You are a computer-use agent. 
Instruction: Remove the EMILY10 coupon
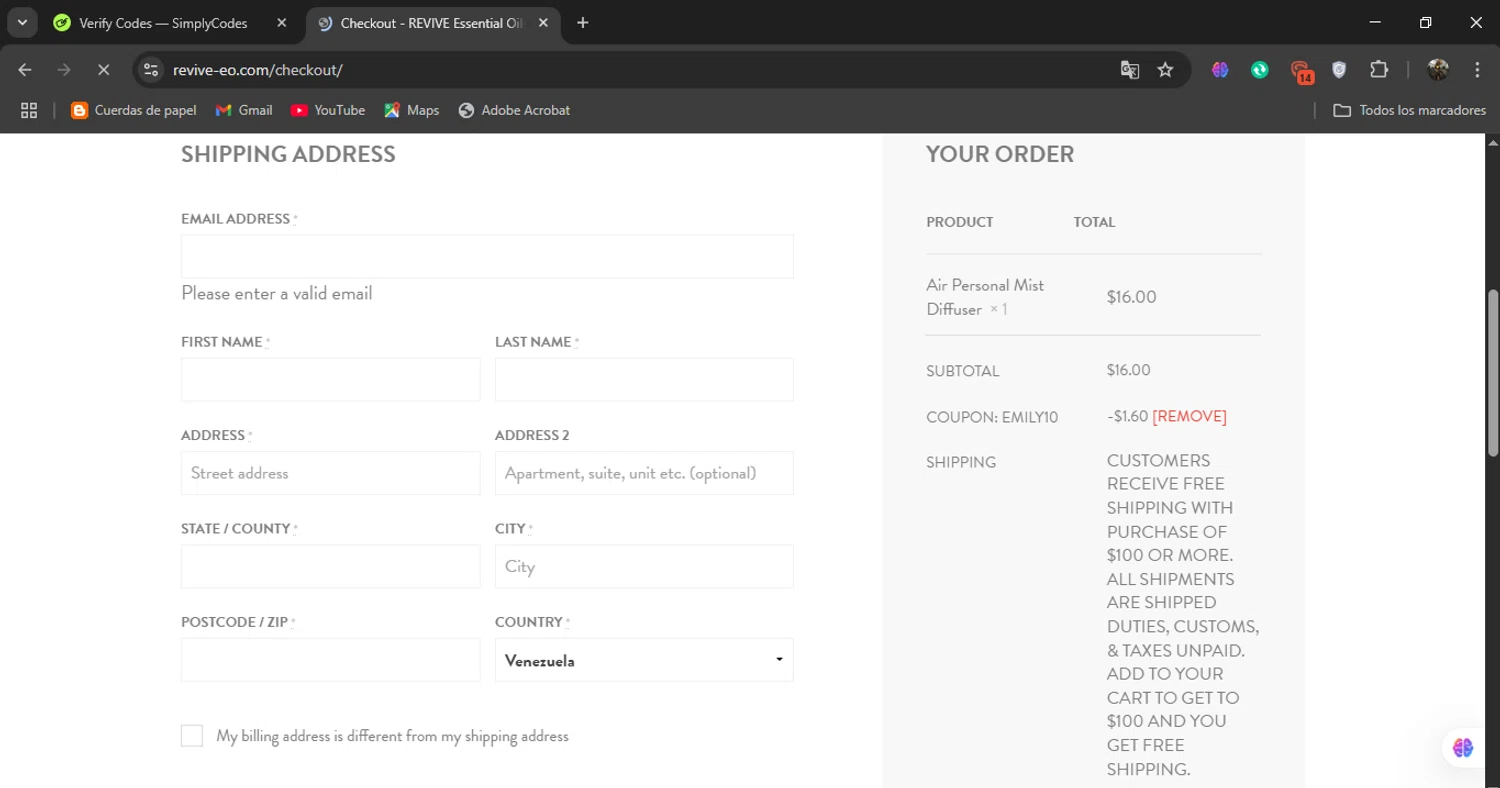[x=1189, y=416]
